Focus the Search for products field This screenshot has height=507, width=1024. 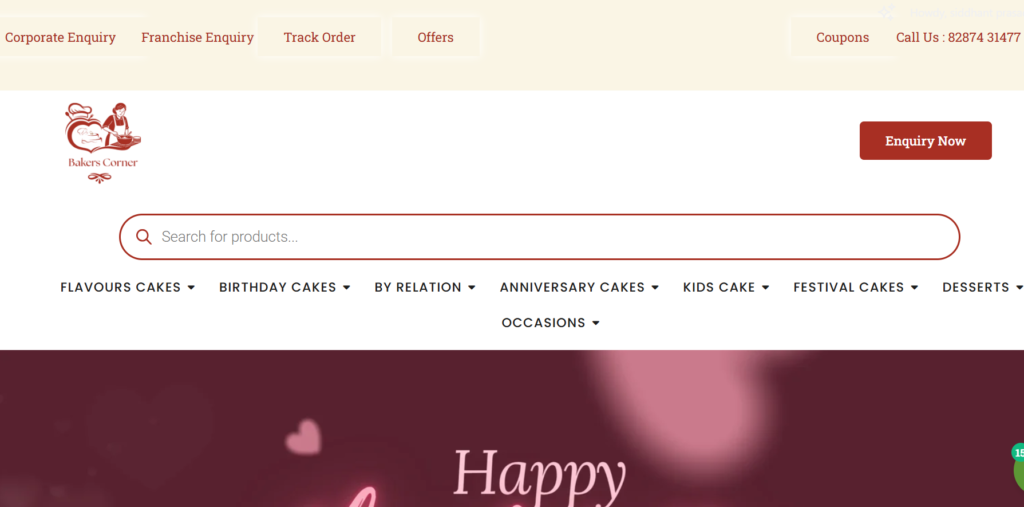pos(539,237)
